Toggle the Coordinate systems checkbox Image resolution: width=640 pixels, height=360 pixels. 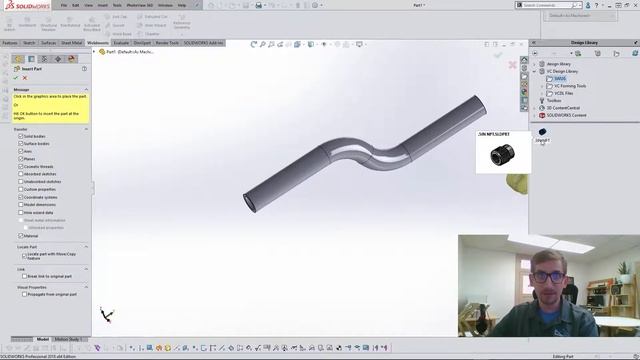(21, 197)
